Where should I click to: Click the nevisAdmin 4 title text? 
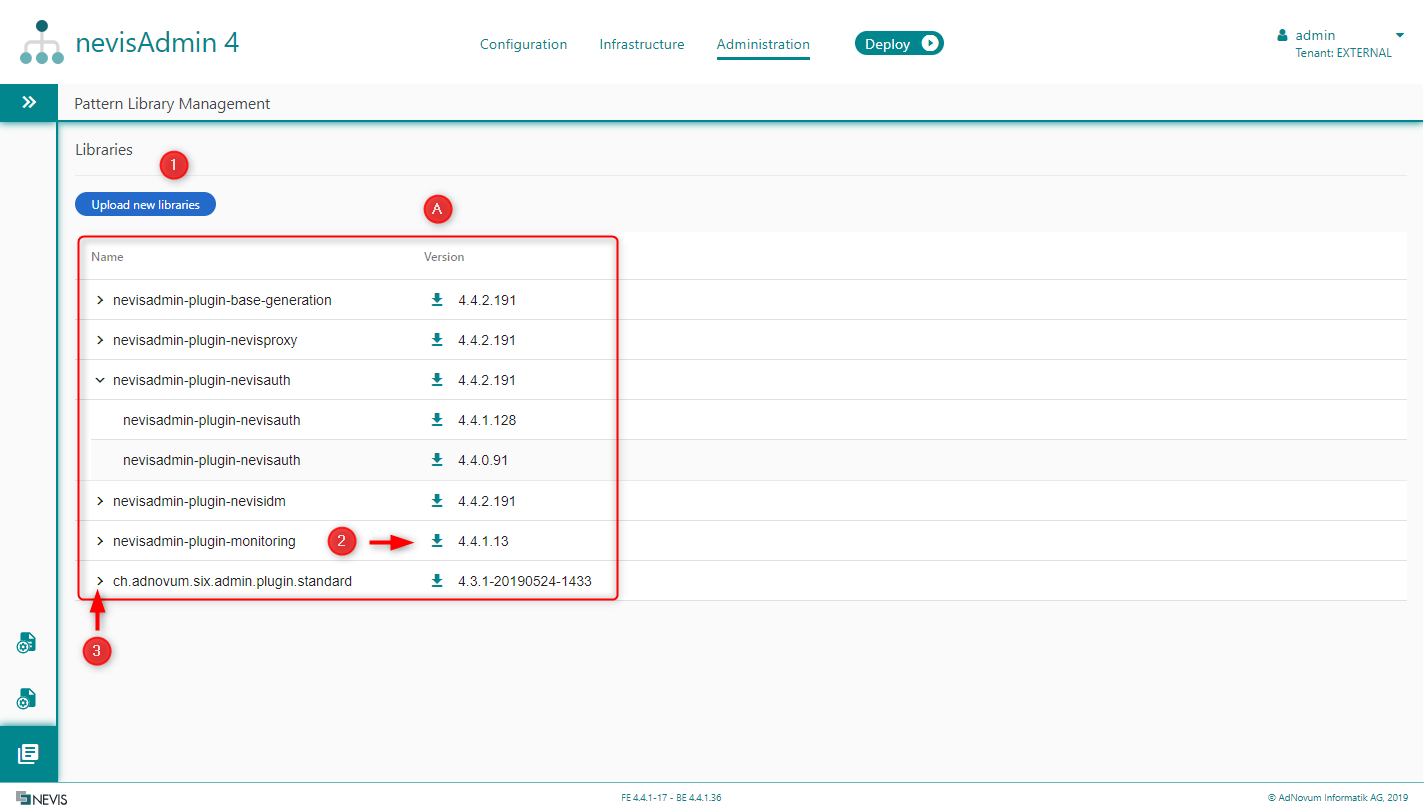click(x=157, y=43)
